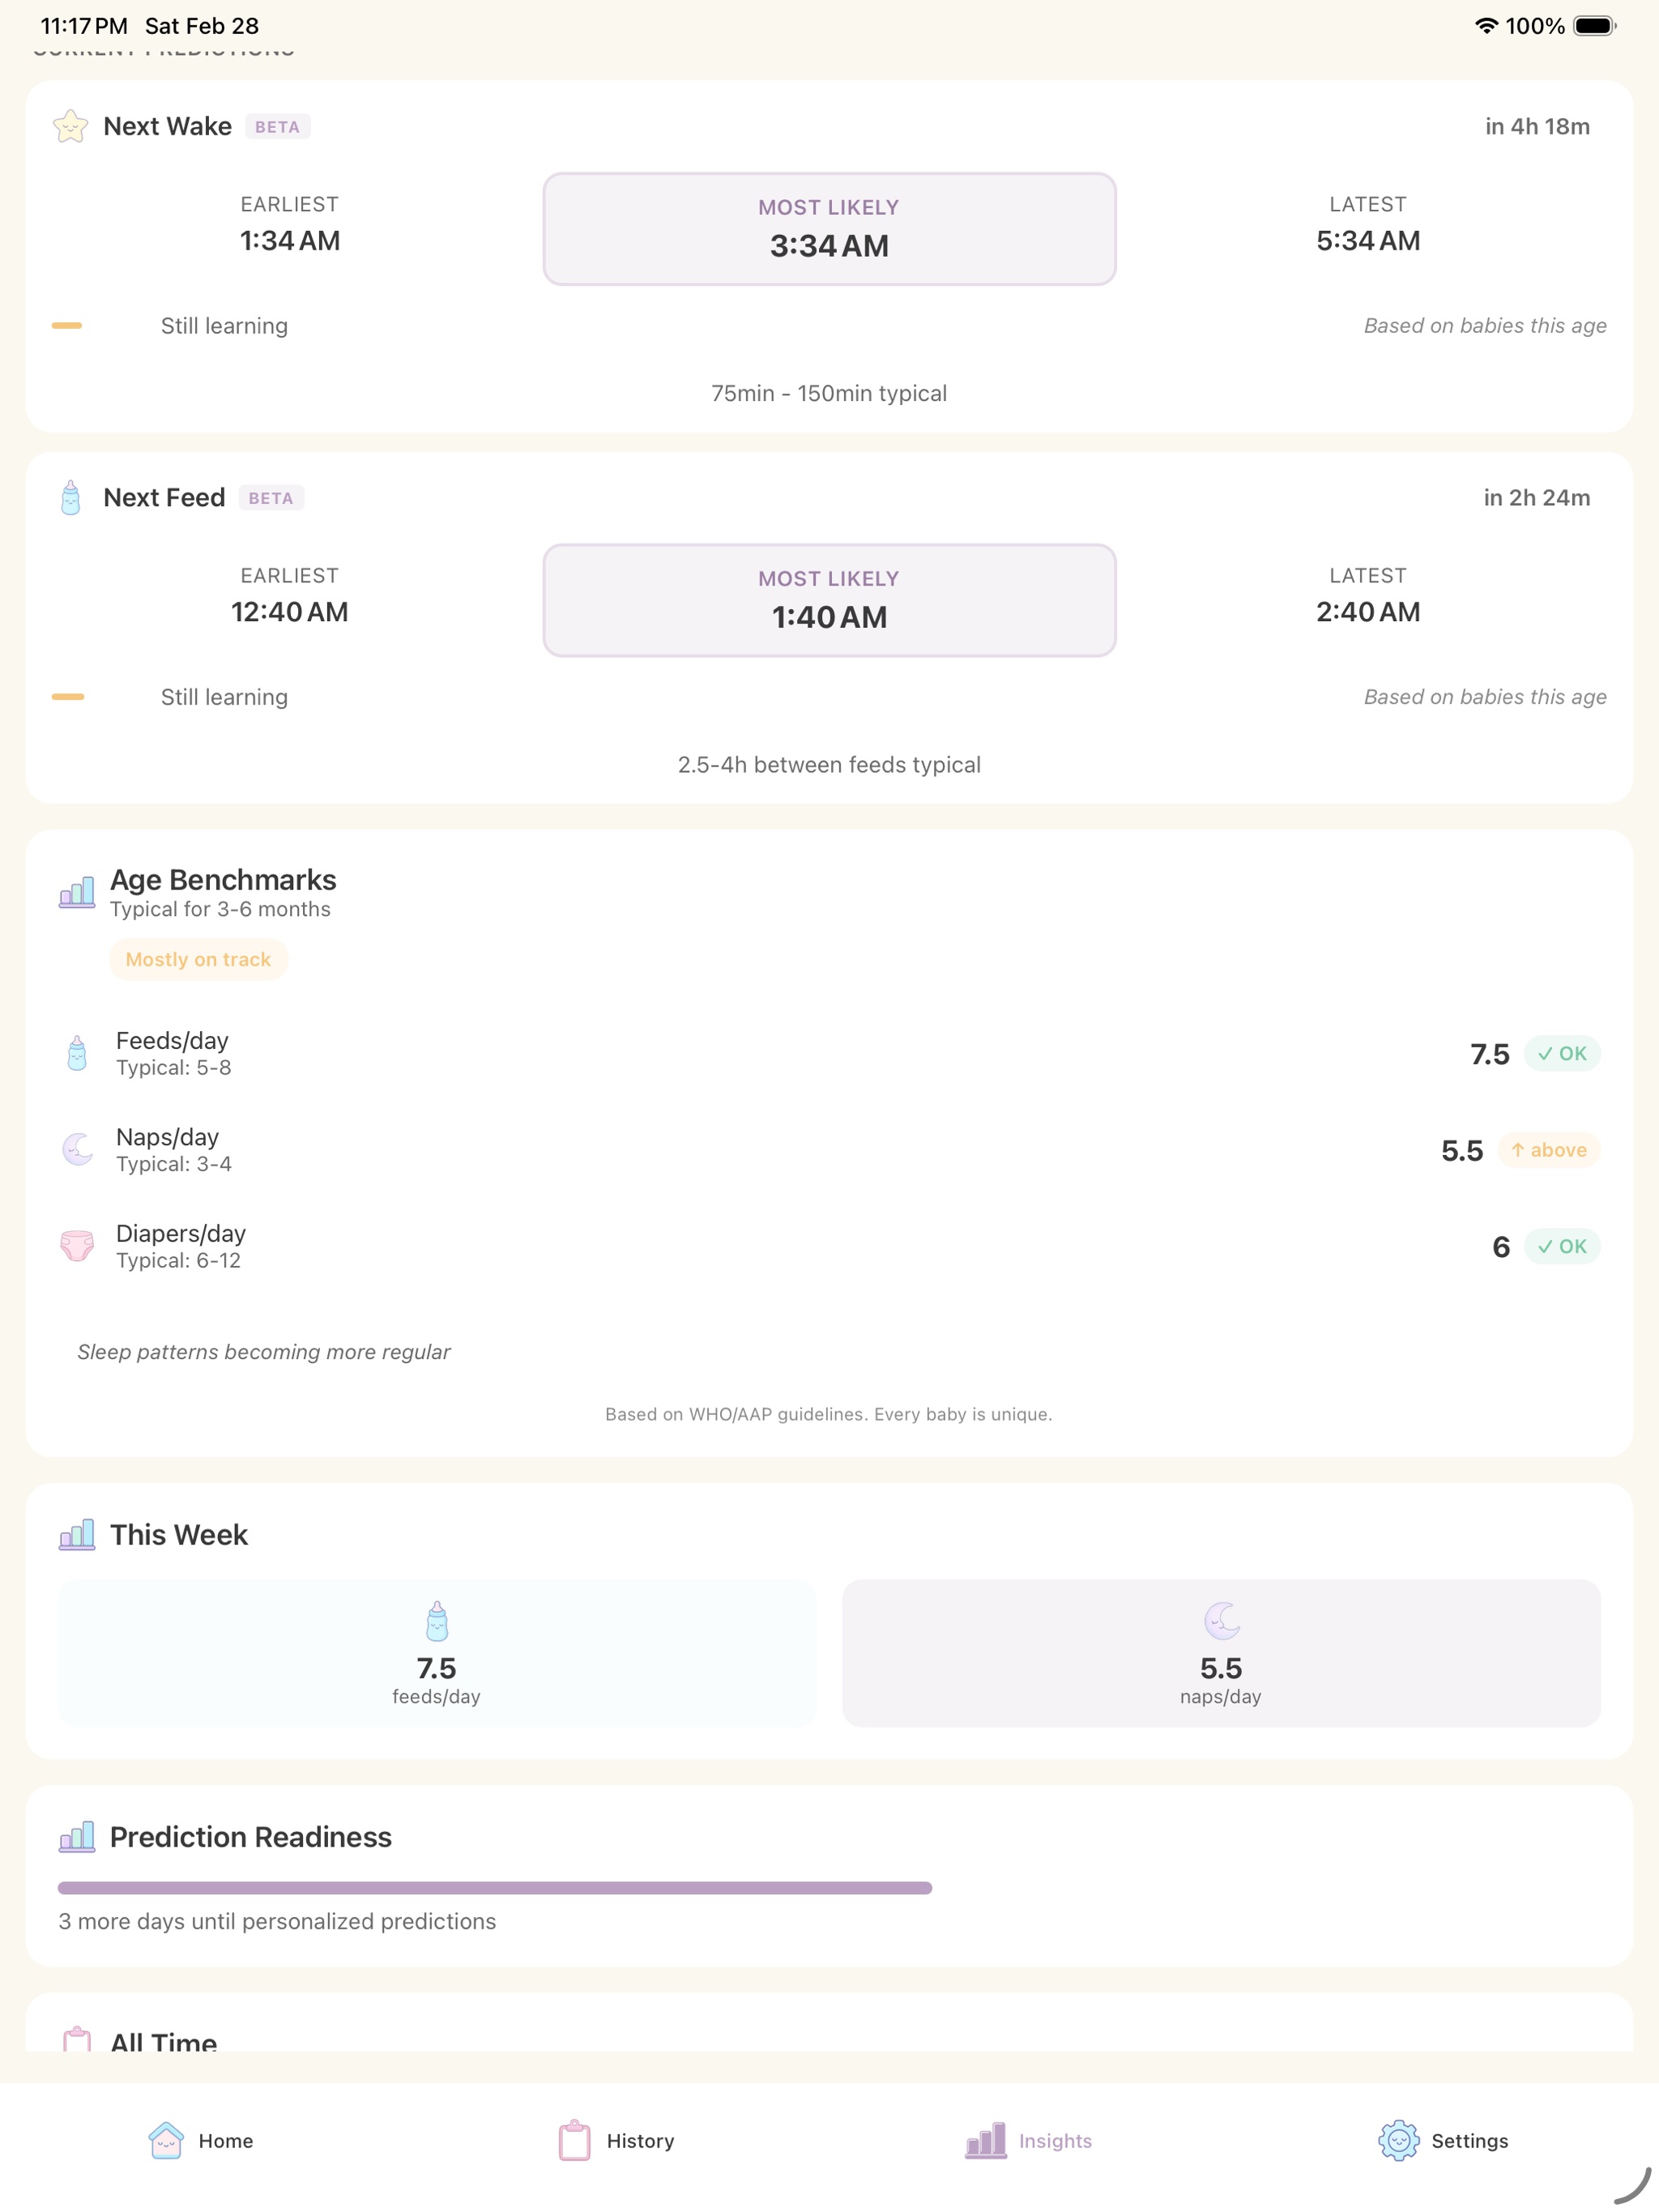Tap the Prediction Readiness chart icon
The height and width of the screenshot is (2212, 1659).
(77, 1836)
